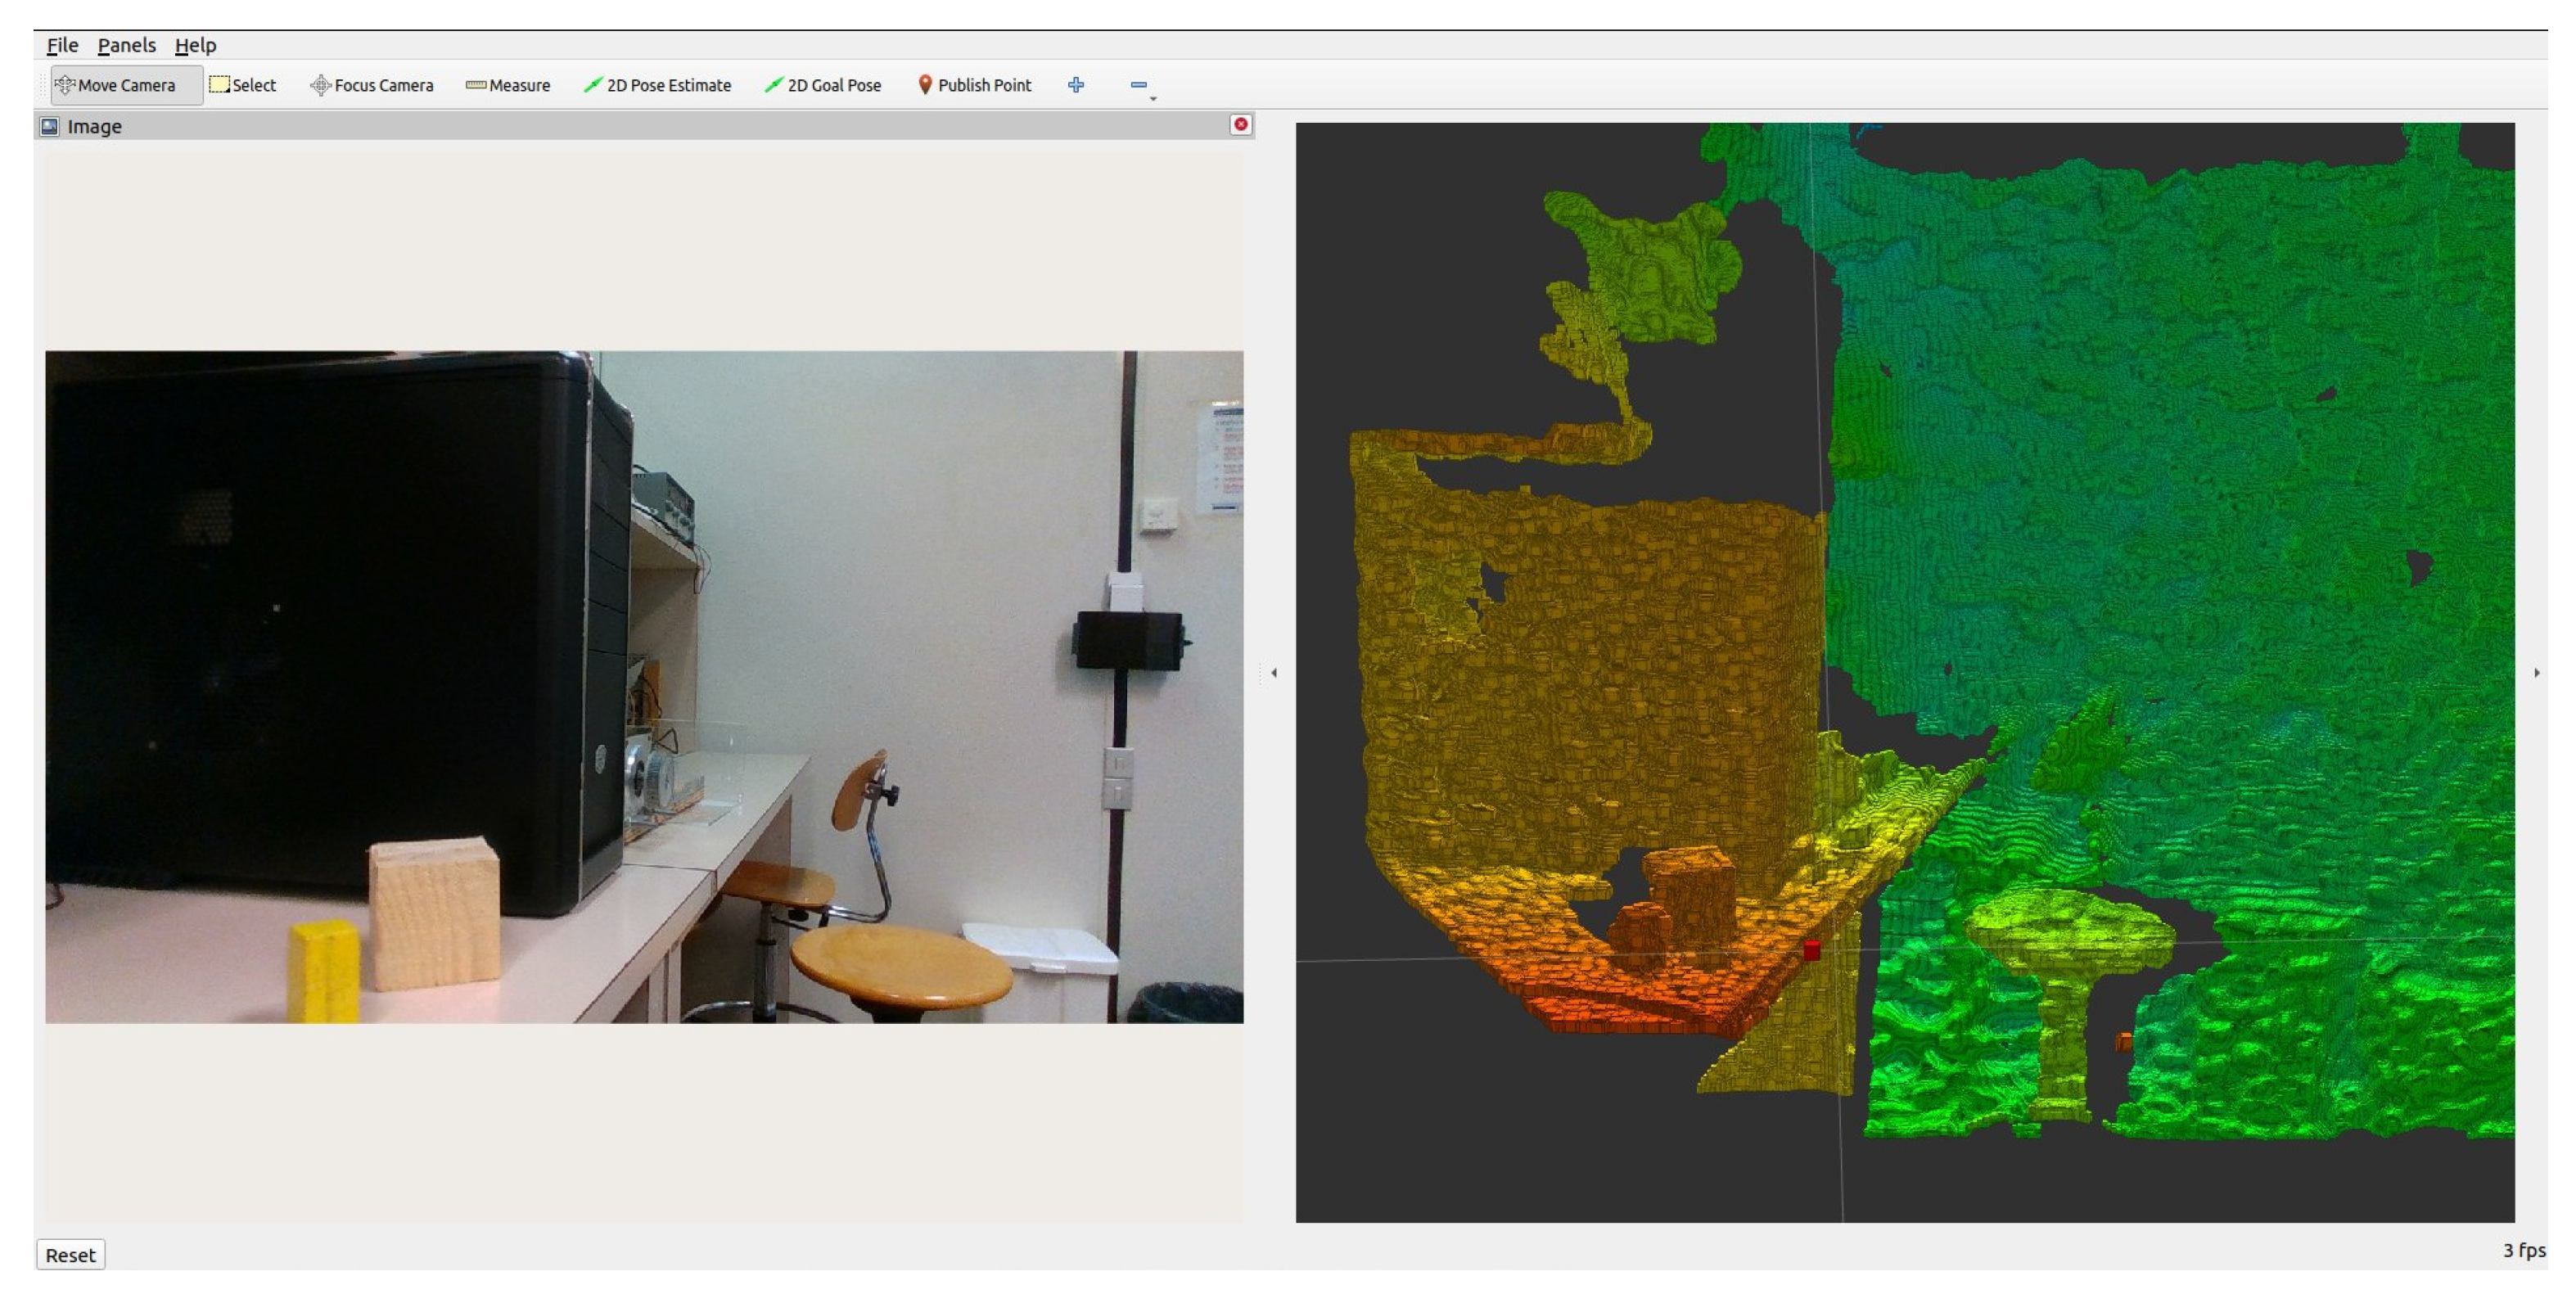Open the File menu
Image resolution: width=2576 pixels, height=1294 pixels.
click(x=62, y=45)
